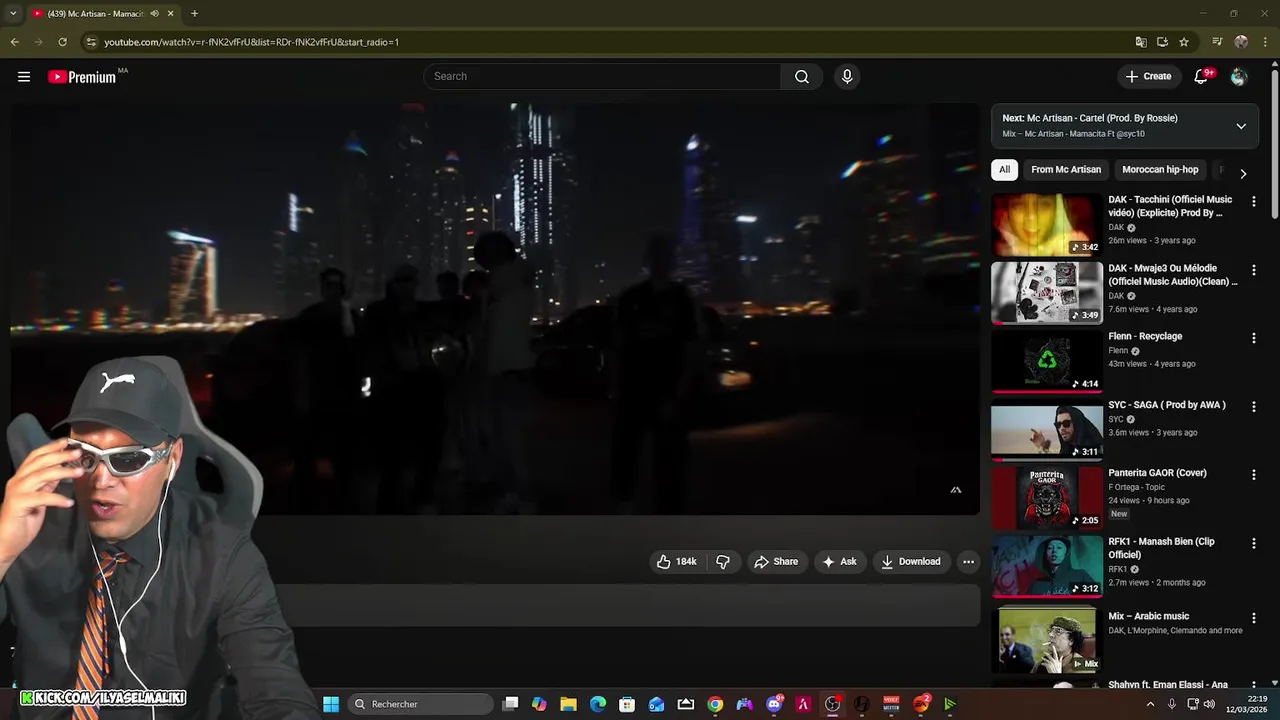Mute the tab via speaker icon
Screen dimensions: 1280x720
pyautogui.click(x=154, y=14)
